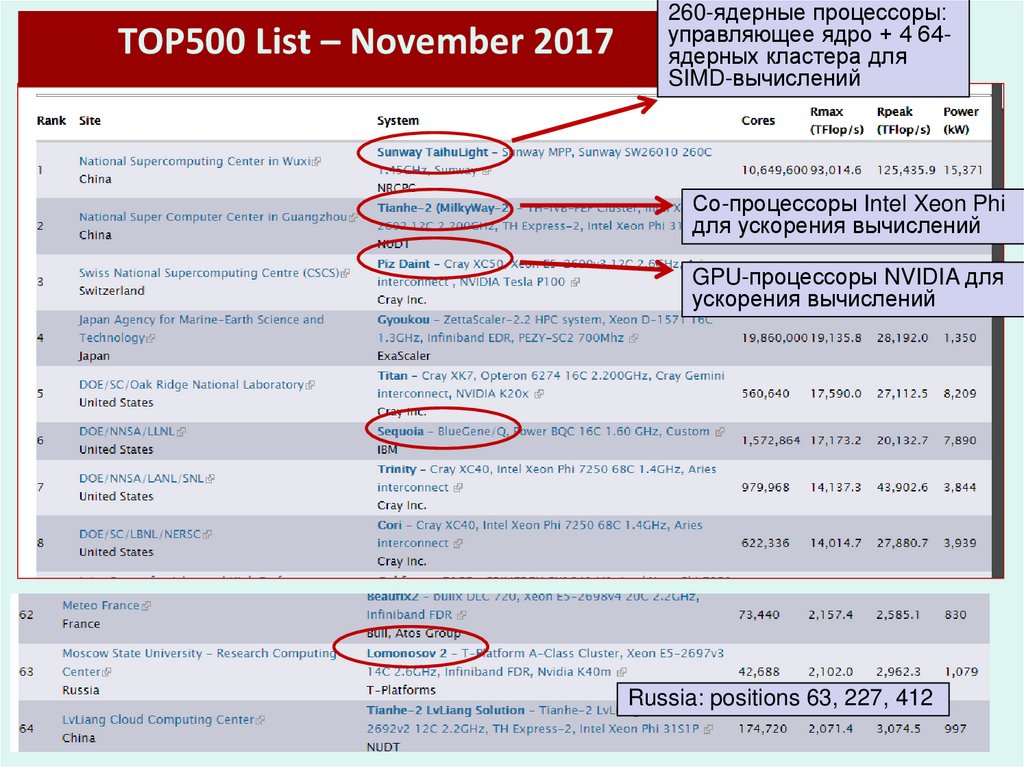Click external icon after Cori interconnect text
The image size is (1024, 767).
coord(458,544)
